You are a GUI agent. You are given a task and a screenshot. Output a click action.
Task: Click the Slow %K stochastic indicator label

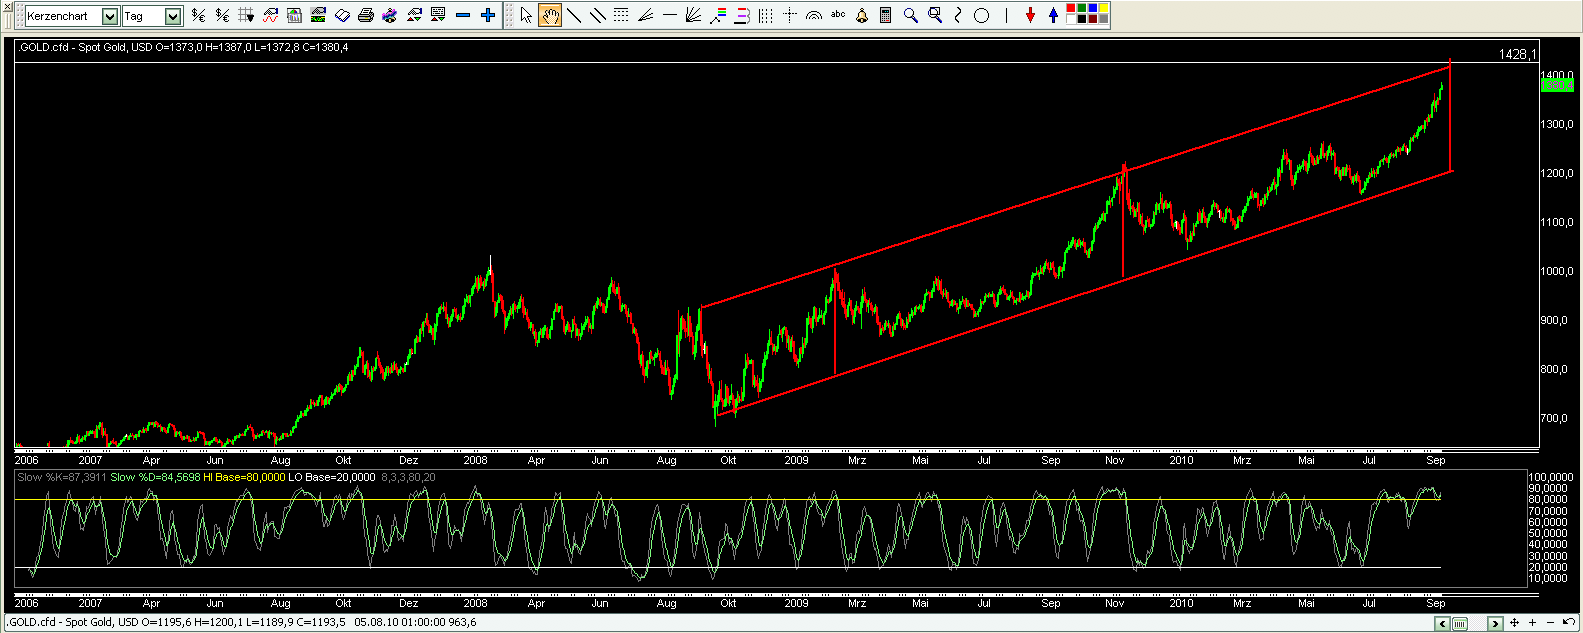point(62,477)
